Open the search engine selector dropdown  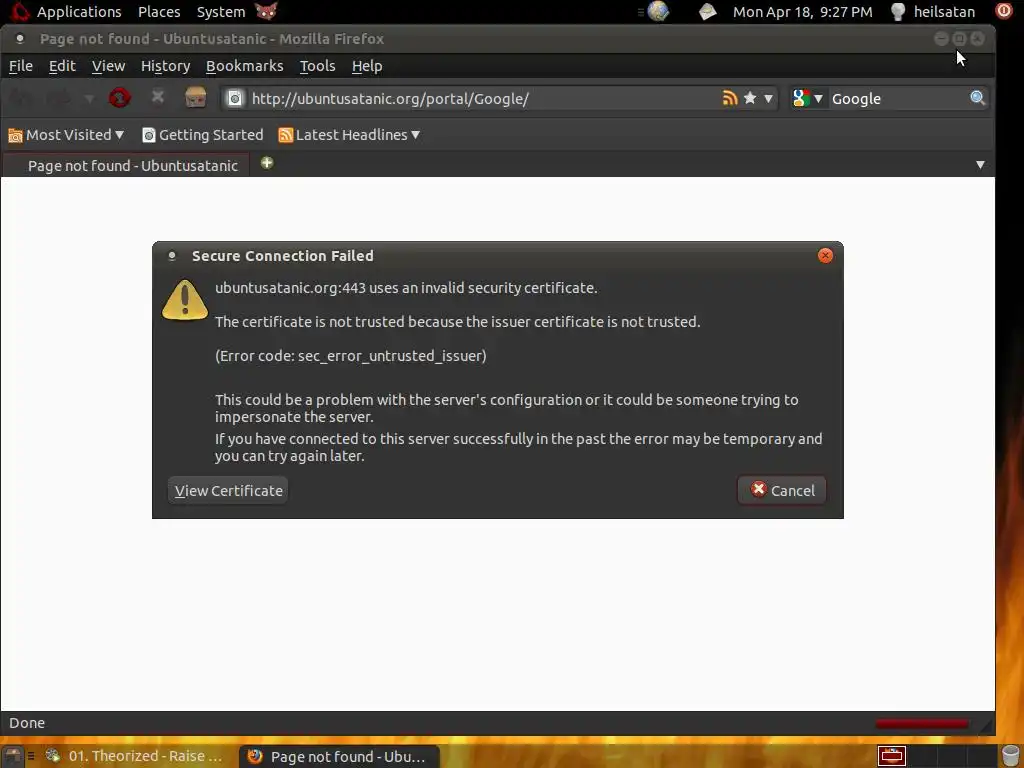(808, 99)
